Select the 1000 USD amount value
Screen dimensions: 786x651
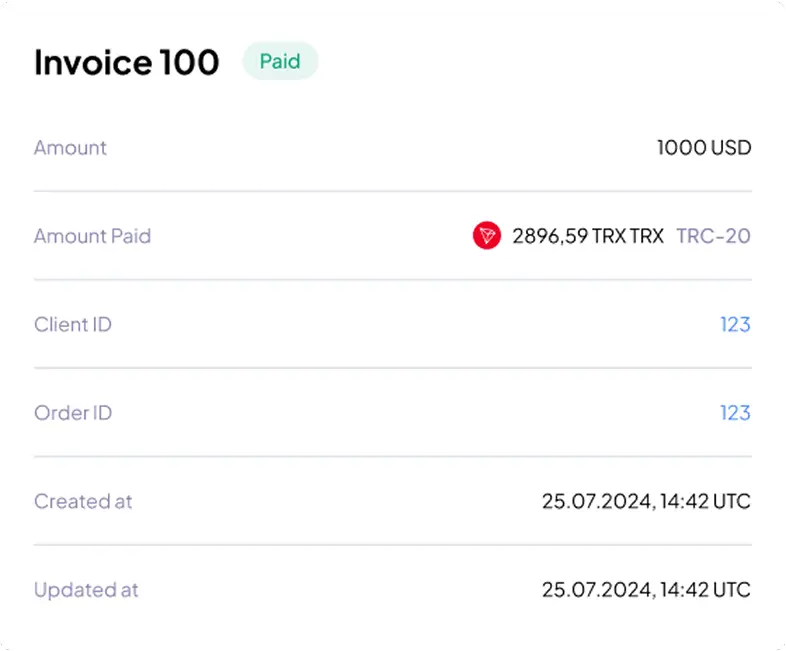tap(704, 147)
